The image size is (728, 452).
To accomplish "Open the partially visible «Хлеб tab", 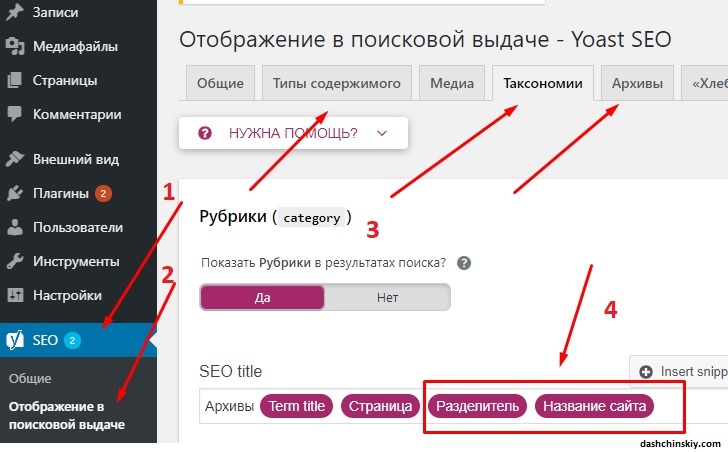I will tap(705, 83).
